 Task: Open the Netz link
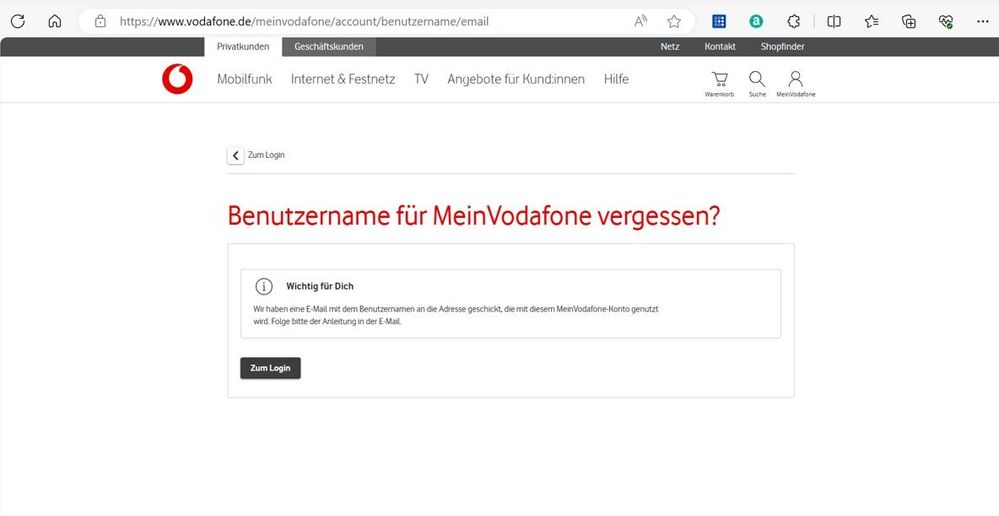click(670, 47)
